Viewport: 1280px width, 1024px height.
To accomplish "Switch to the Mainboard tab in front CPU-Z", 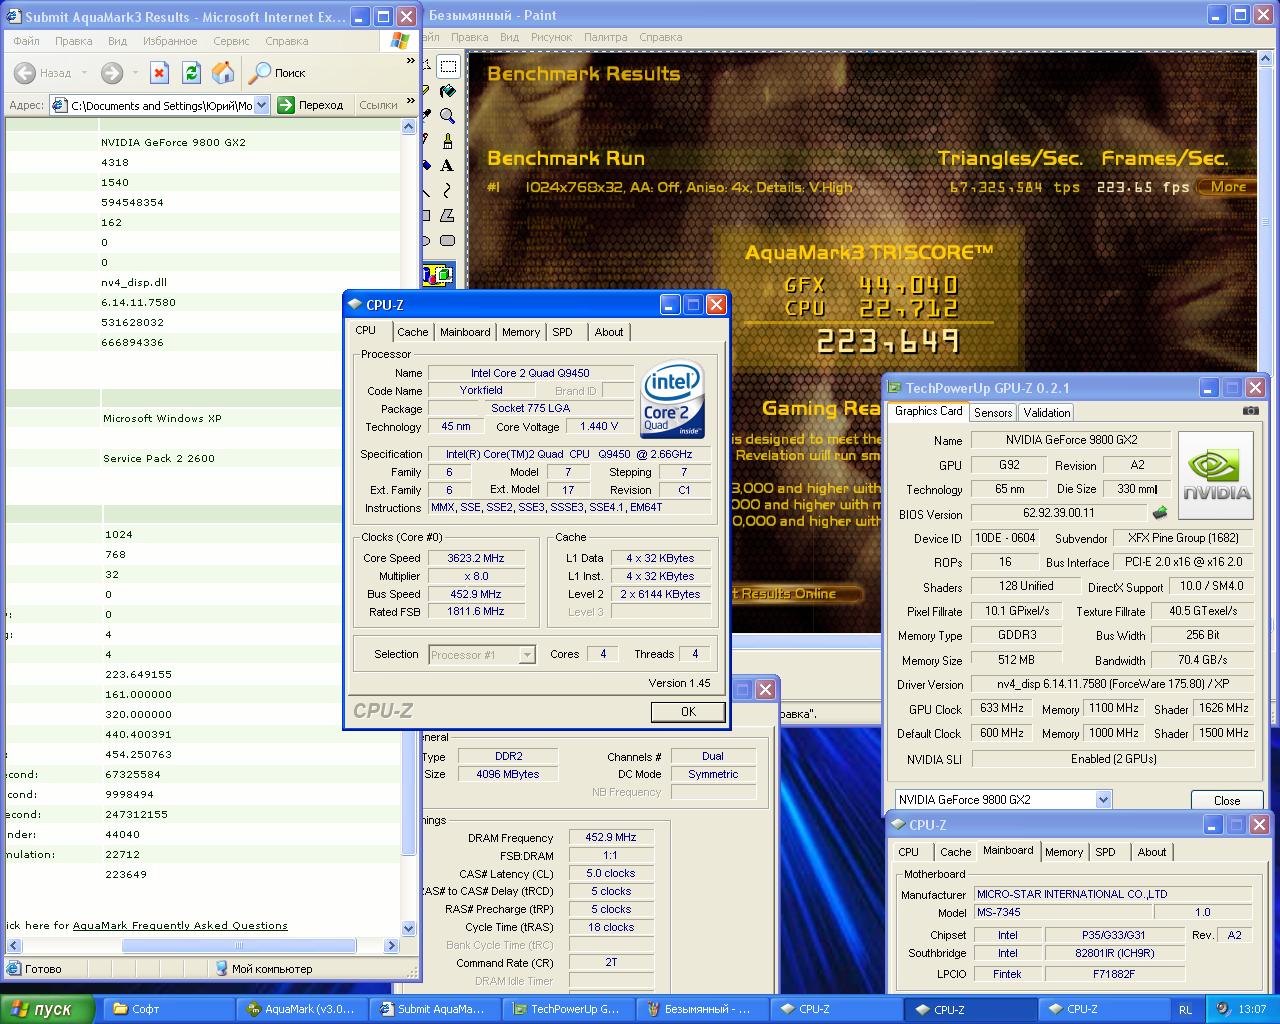I will (x=465, y=332).
